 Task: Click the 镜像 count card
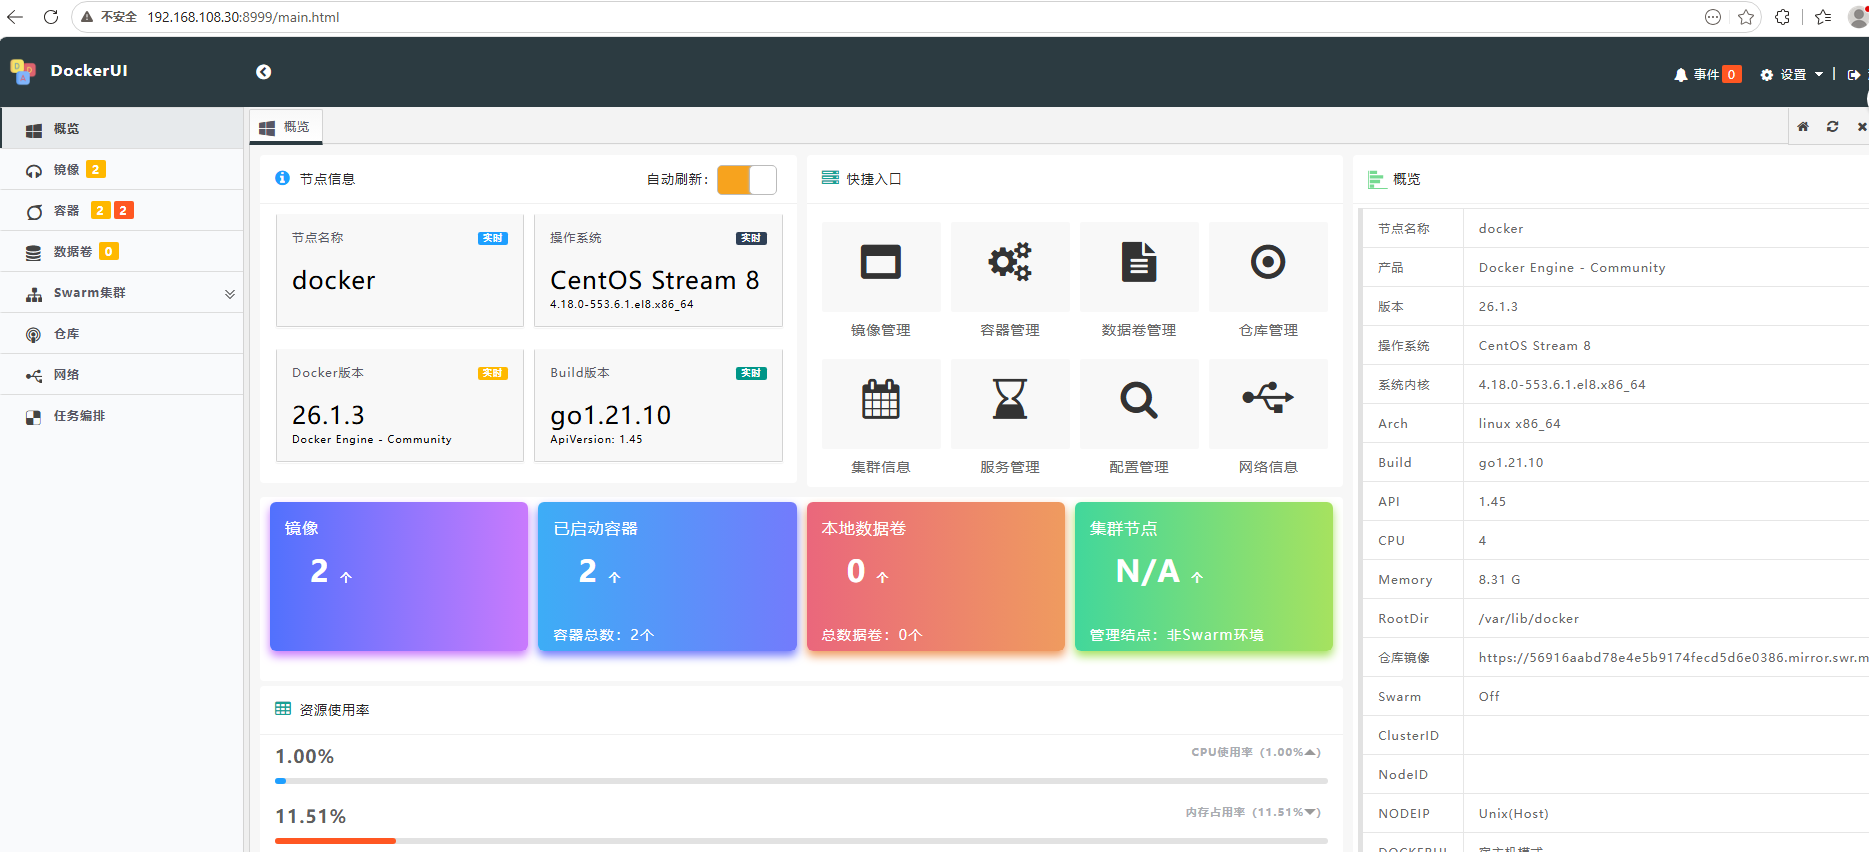click(399, 577)
